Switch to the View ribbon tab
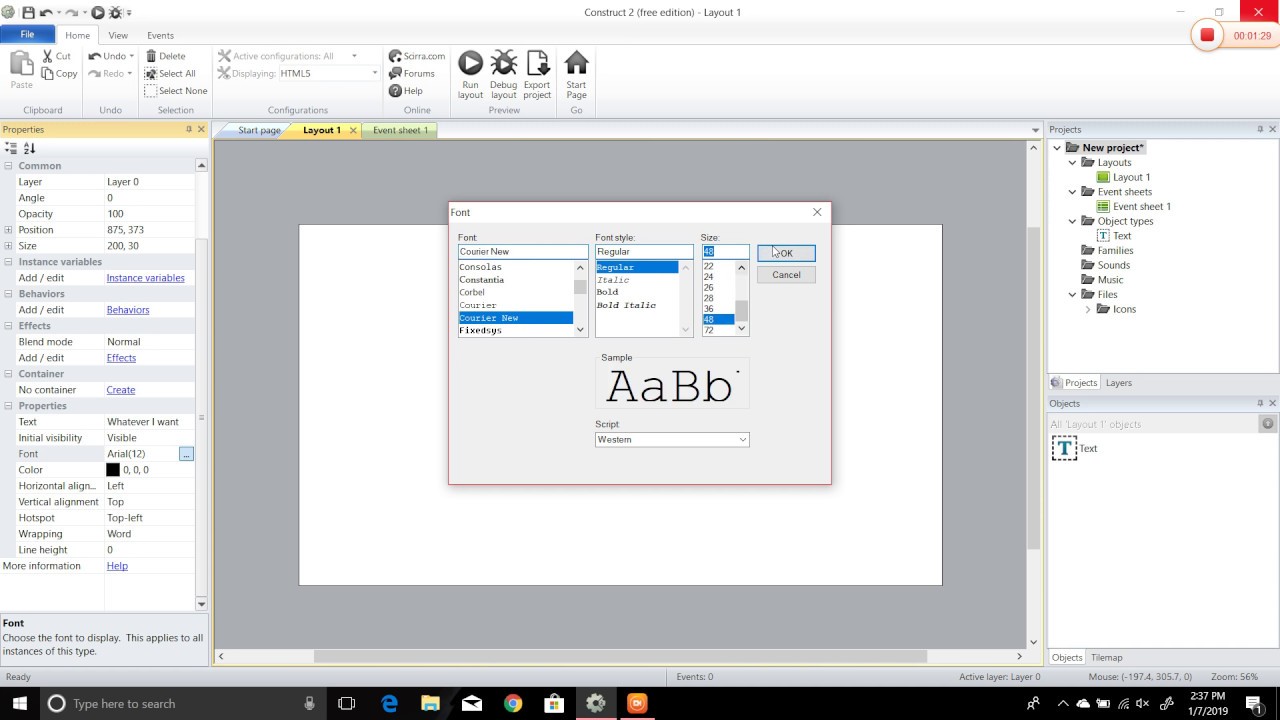This screenshot has width=1280, height=720. point(118,35)
